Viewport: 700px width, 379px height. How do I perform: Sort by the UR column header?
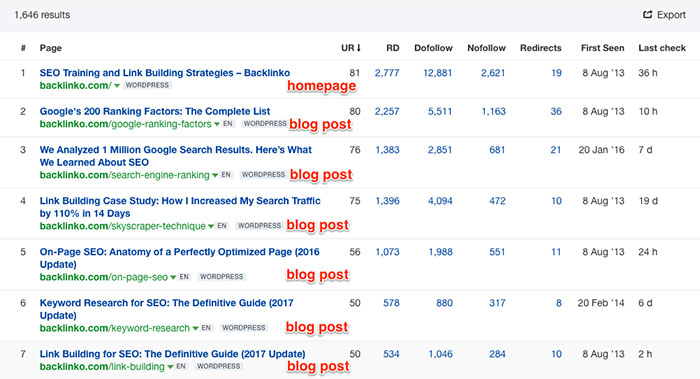coord(350,48)
